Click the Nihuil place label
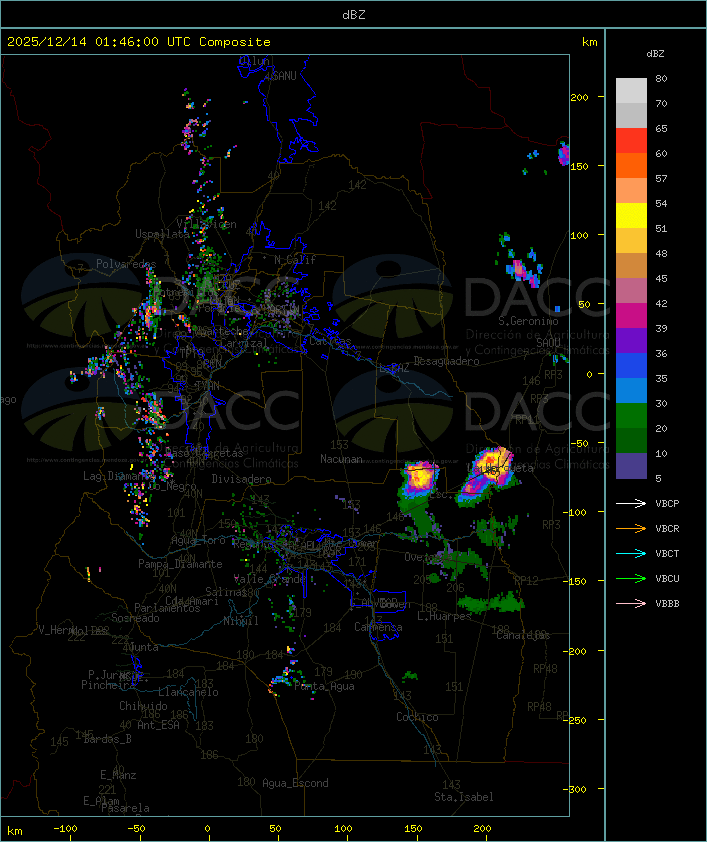Screen dimensions: 707x842 tap(241, 621)
